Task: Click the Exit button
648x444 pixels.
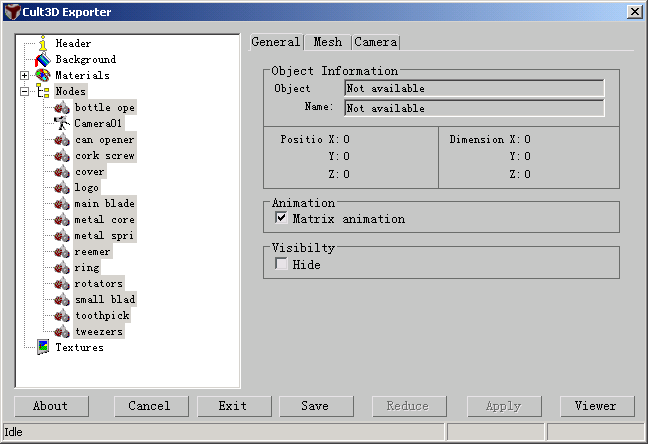Action: tap(234, 406)
